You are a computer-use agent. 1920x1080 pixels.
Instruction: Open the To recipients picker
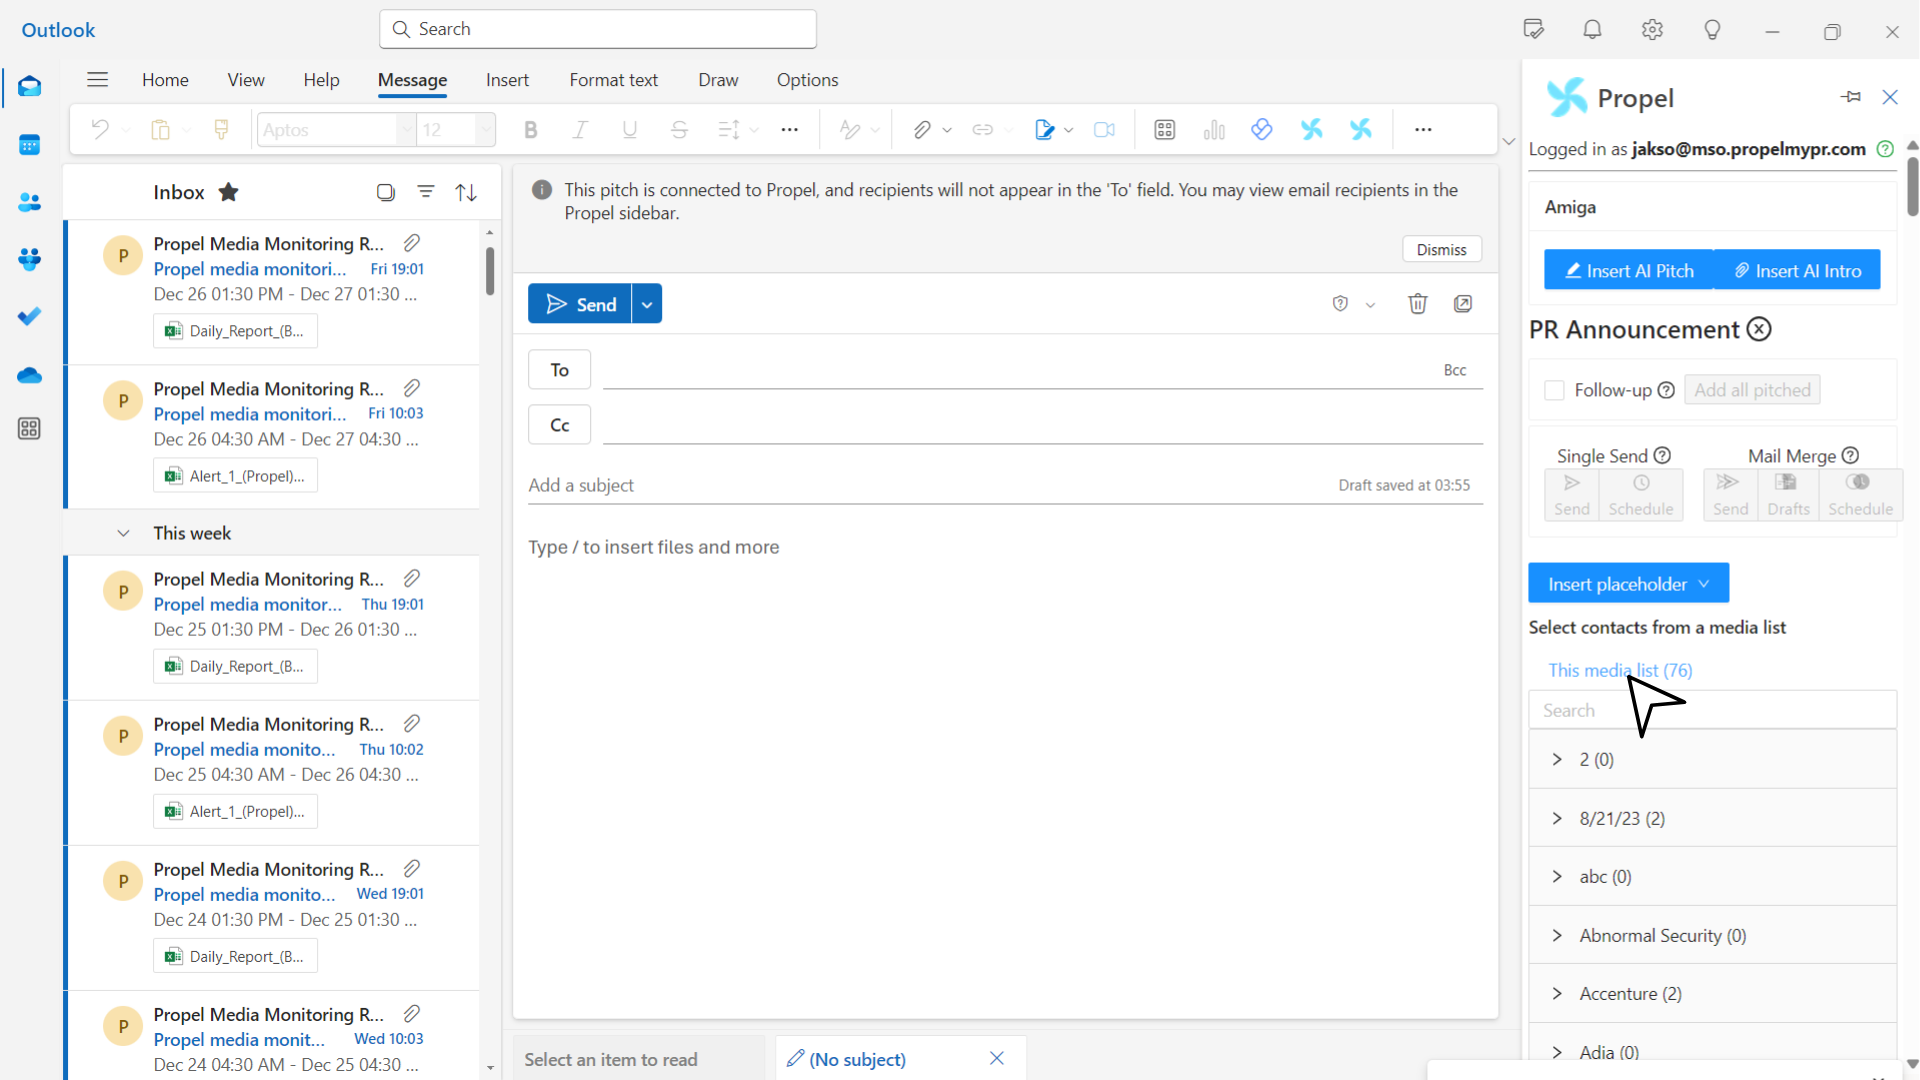click(x=559, y=370)
